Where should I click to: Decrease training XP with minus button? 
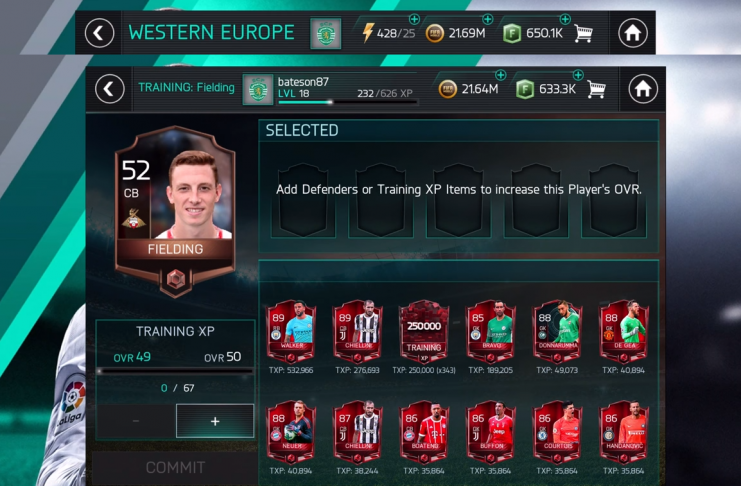coord(136,421)
